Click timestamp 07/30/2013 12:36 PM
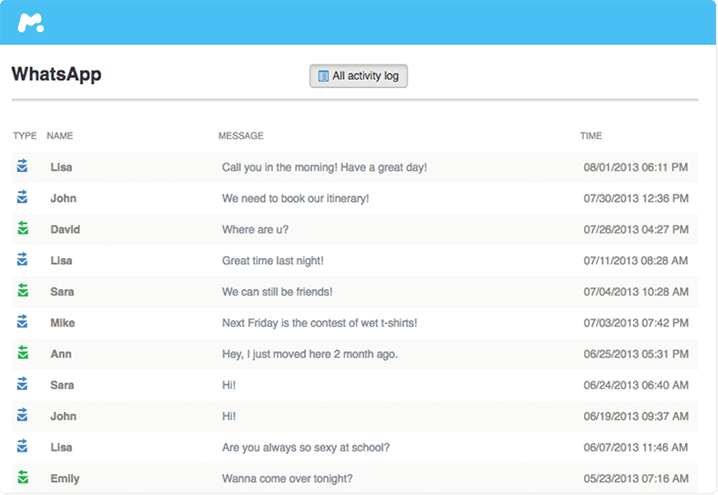 (x=635, y=199)
